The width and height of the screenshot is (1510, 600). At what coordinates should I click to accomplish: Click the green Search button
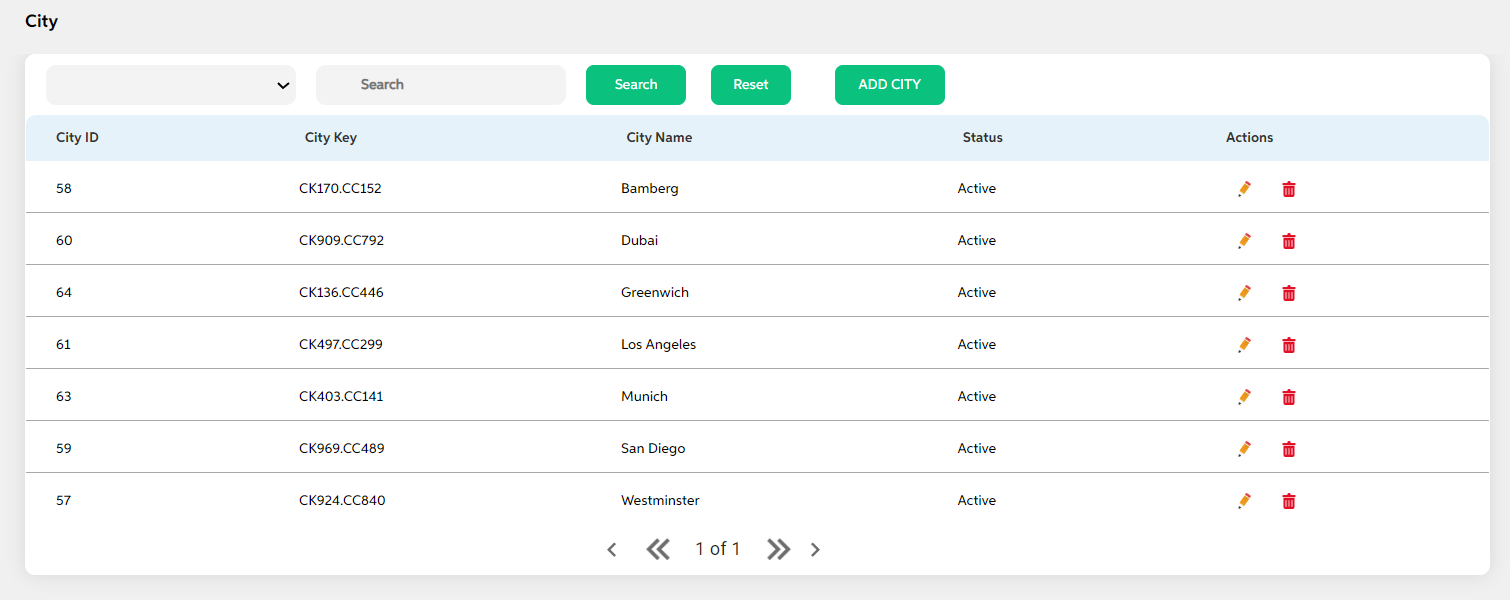[636, 85]
